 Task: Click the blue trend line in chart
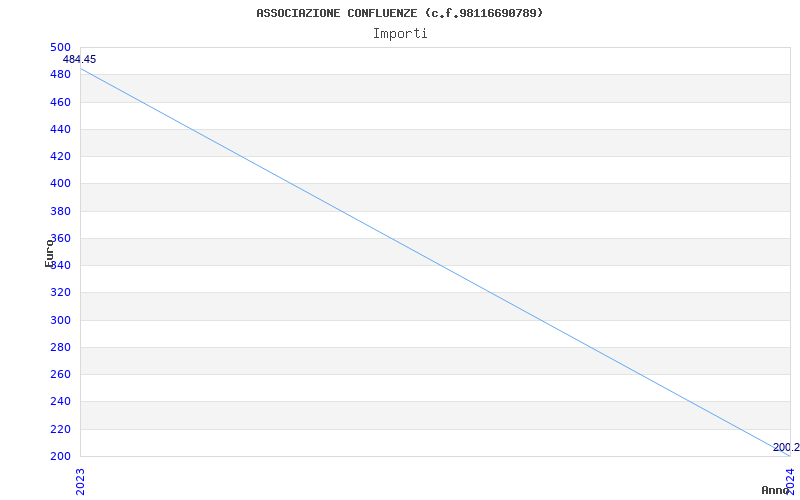(x=435, y=262)
